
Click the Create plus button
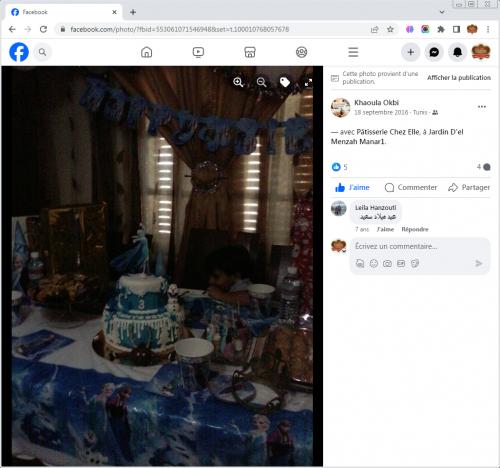point(410,52)
